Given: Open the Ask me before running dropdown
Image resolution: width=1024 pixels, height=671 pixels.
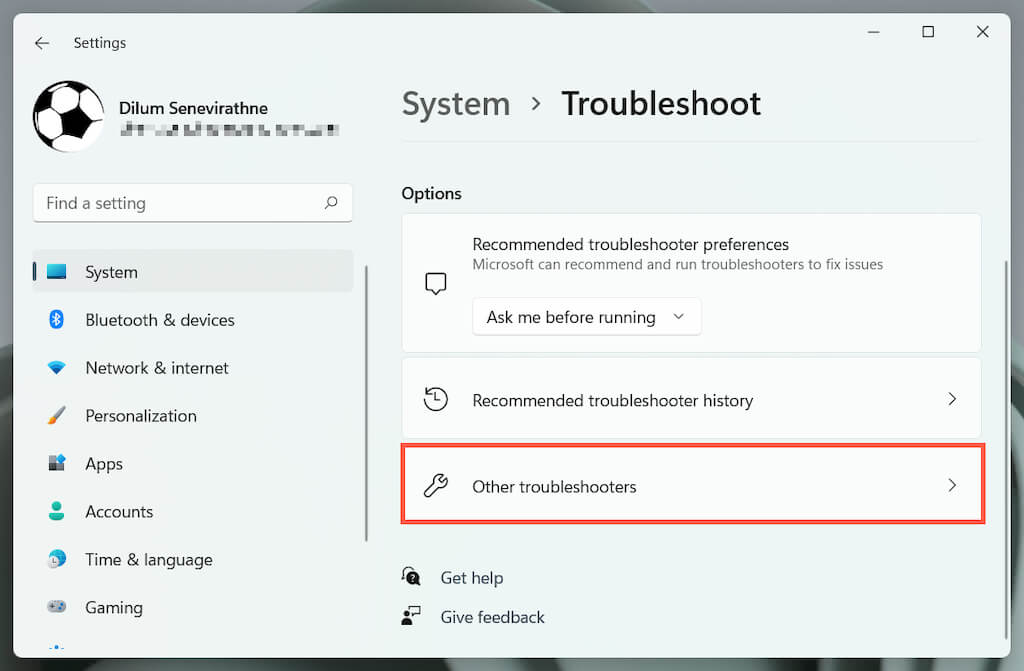Looking at the screenshot, I should tap(586, 317).
